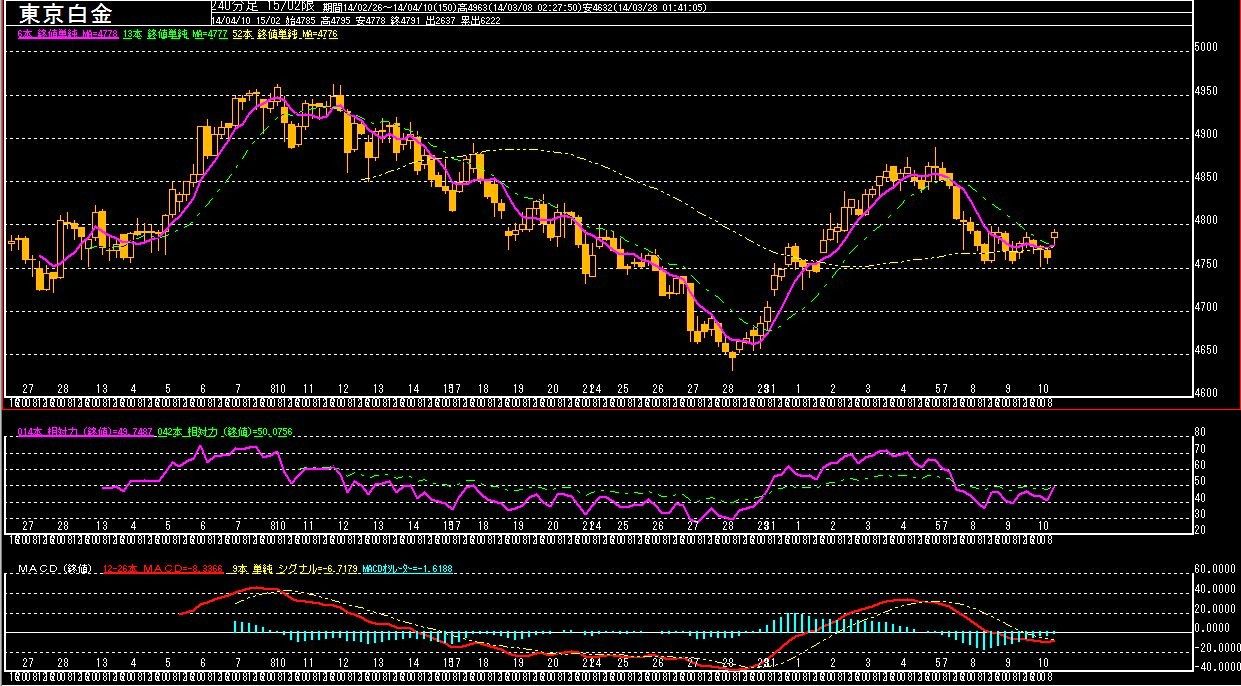
Task: Select the 13本 終値単純 MA=4777 legend
Action: [174, 34]
